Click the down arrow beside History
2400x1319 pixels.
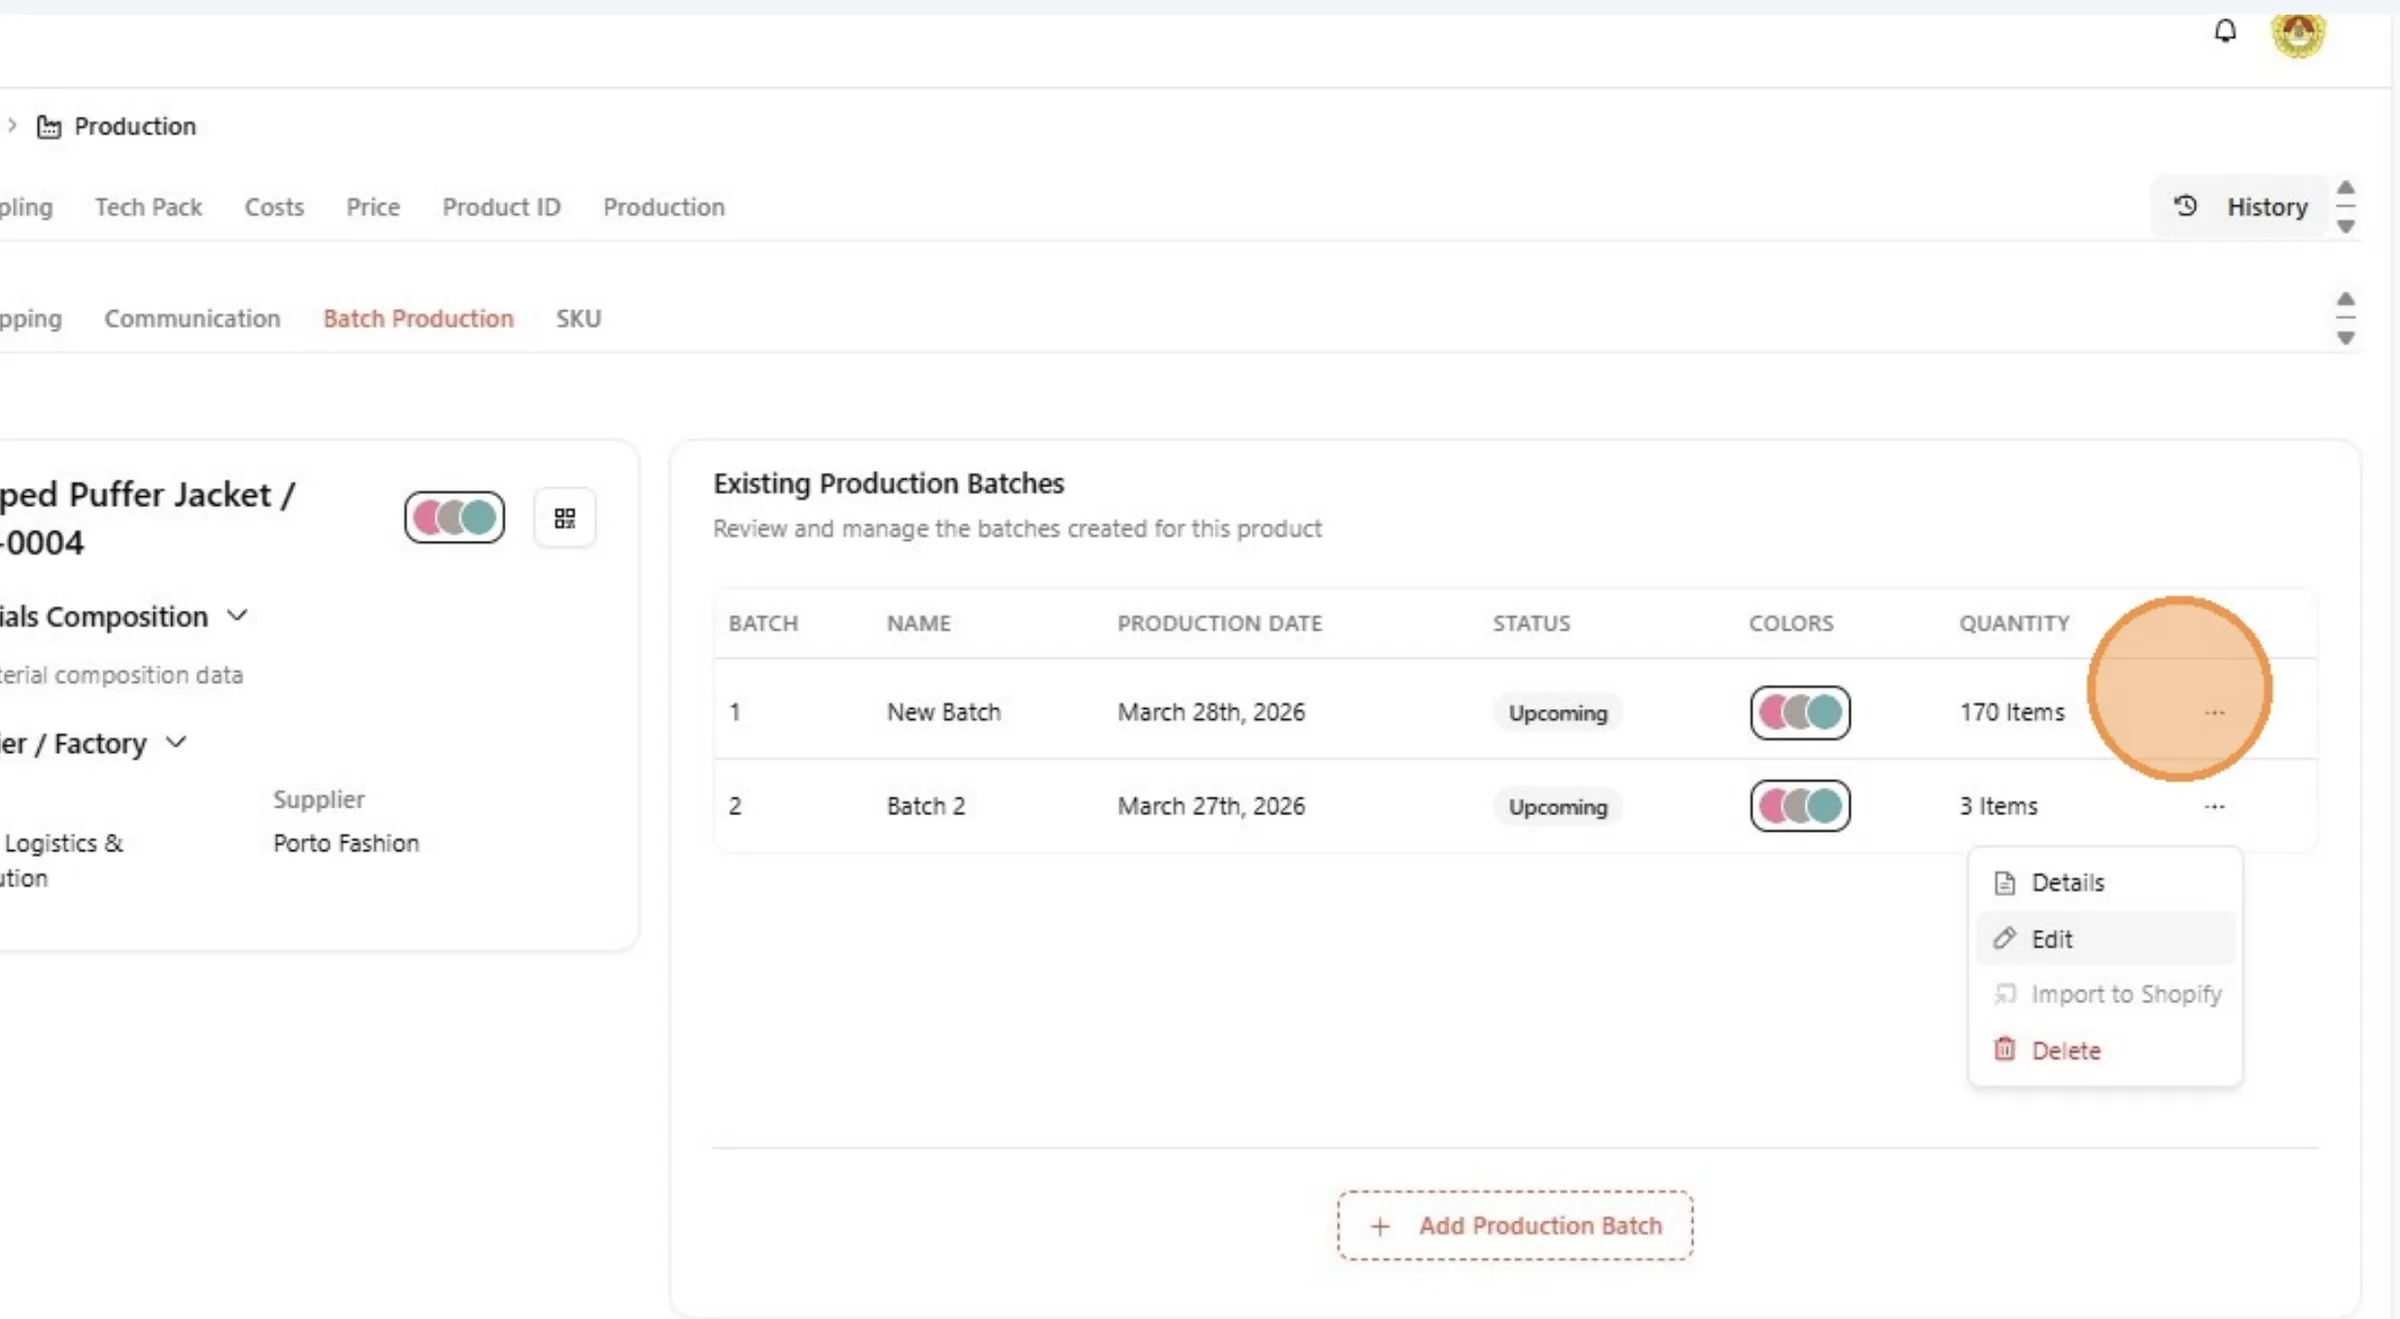pos(2345,227)
